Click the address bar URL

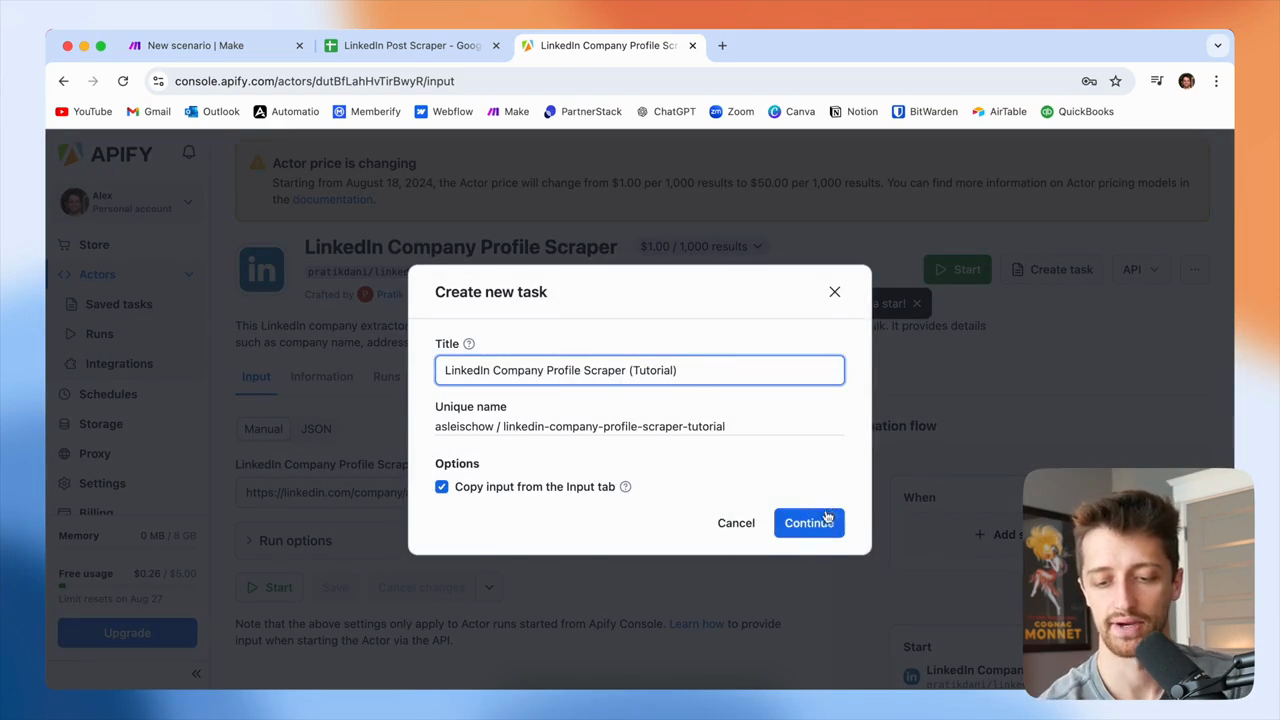[x=314, y=81]
